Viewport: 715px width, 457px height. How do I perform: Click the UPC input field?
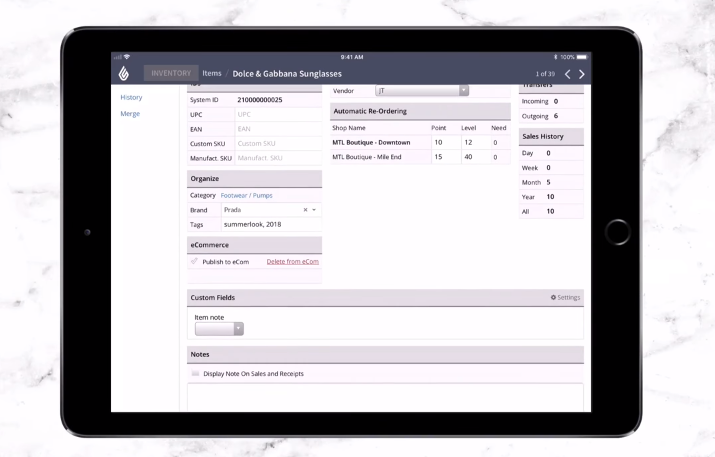point(277,115)
